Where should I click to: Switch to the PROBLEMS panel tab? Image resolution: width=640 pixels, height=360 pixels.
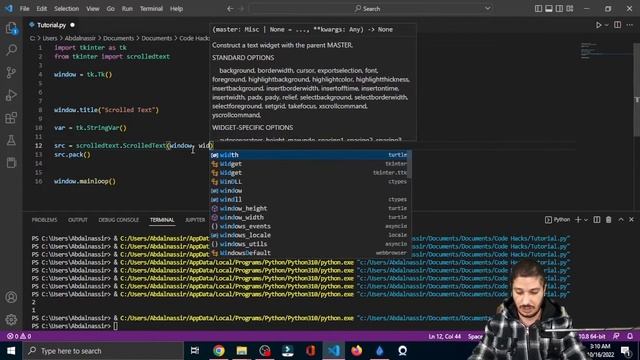[x=44, y=220]
